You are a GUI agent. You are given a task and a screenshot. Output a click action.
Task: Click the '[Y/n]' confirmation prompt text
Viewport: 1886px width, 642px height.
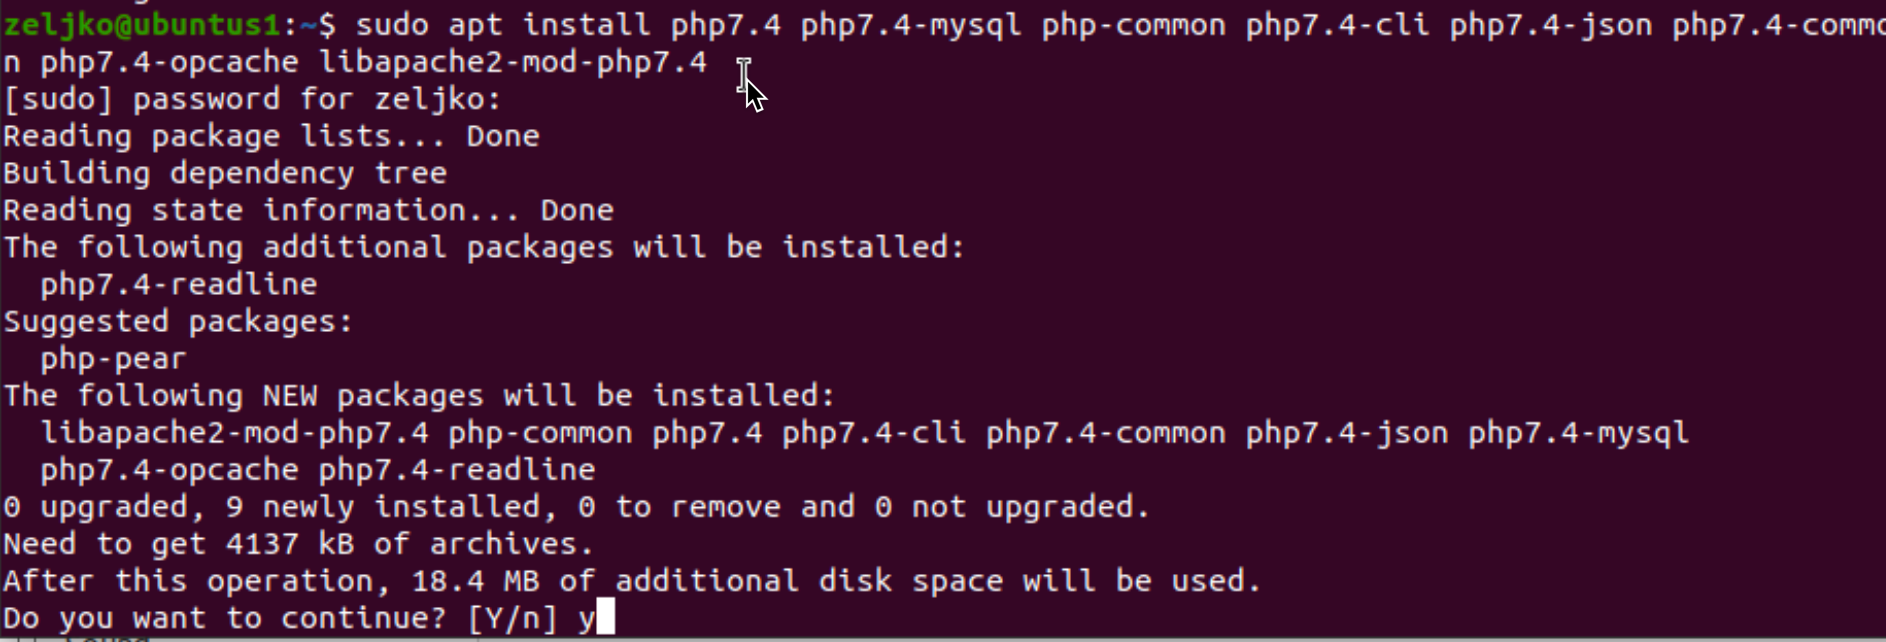pyautogui.click(x=512, y=618)
